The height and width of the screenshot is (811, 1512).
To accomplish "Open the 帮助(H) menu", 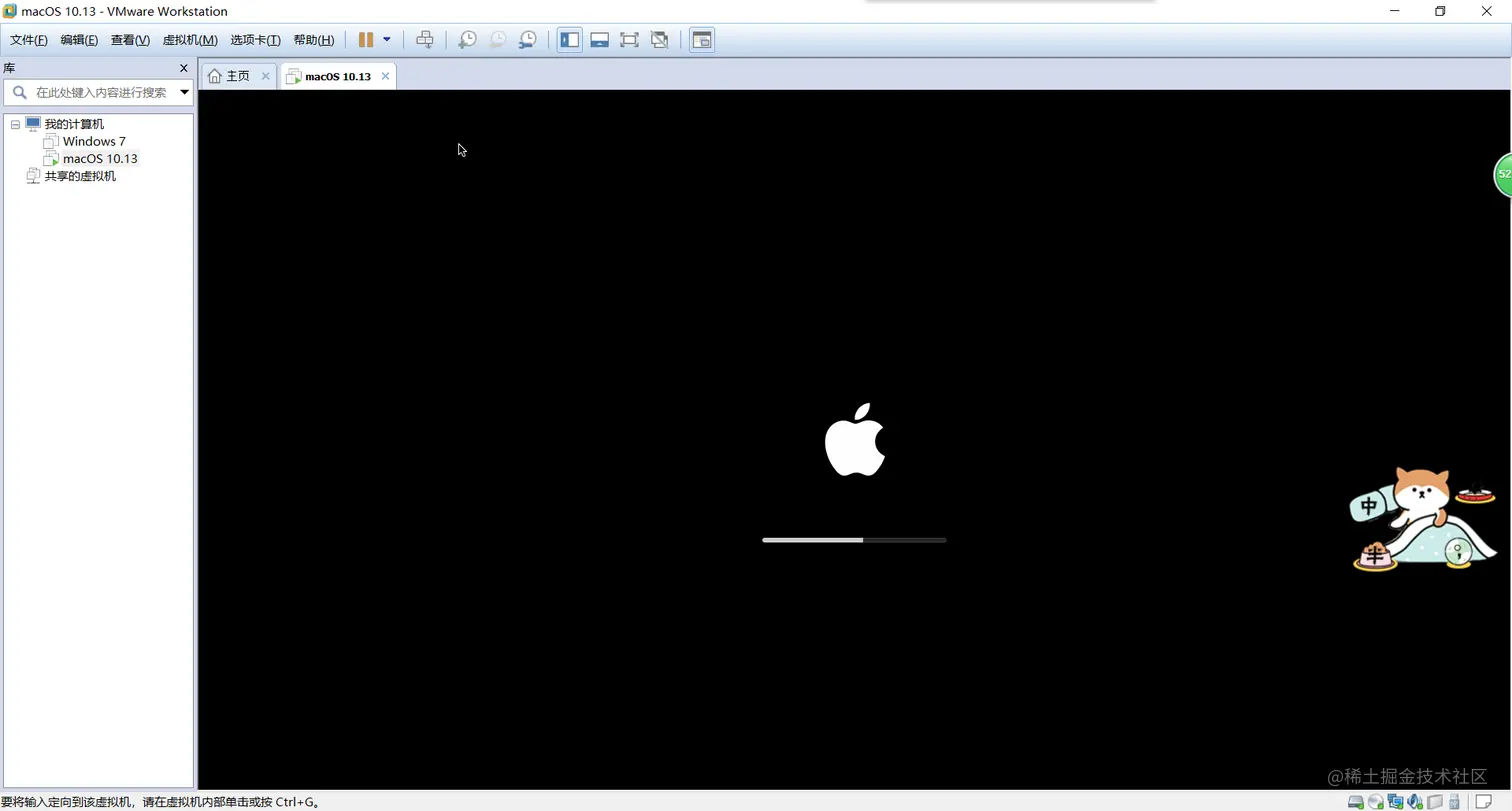I will pyautogui.click(x=314, y=40).
